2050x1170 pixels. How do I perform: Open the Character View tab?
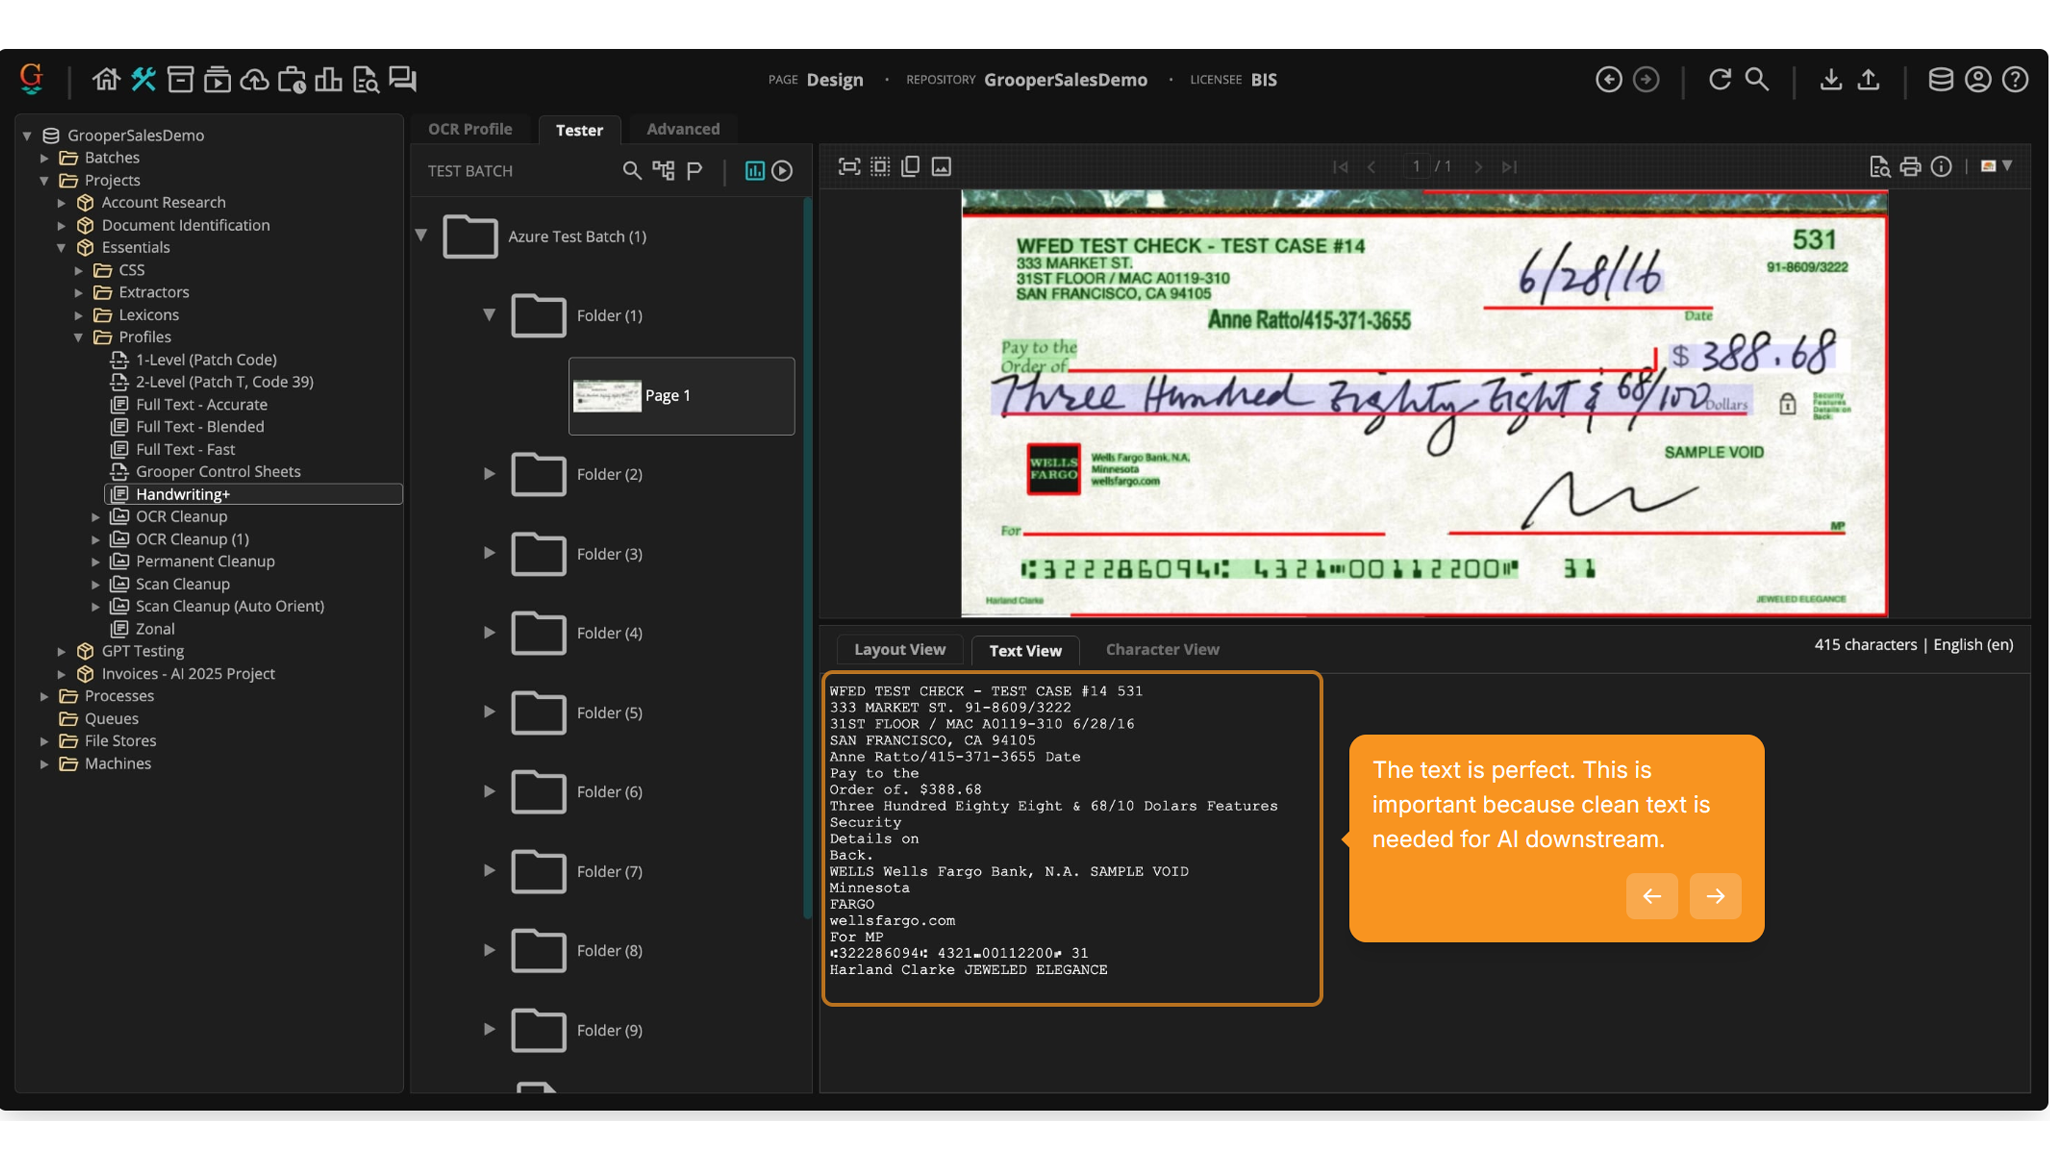(x=1162, y=650)
